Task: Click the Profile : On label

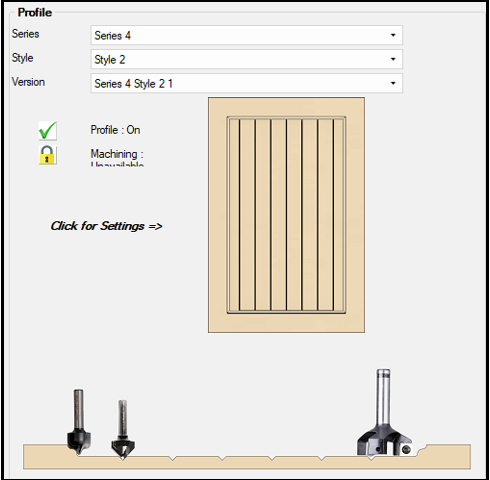Action: coord(115,130)
